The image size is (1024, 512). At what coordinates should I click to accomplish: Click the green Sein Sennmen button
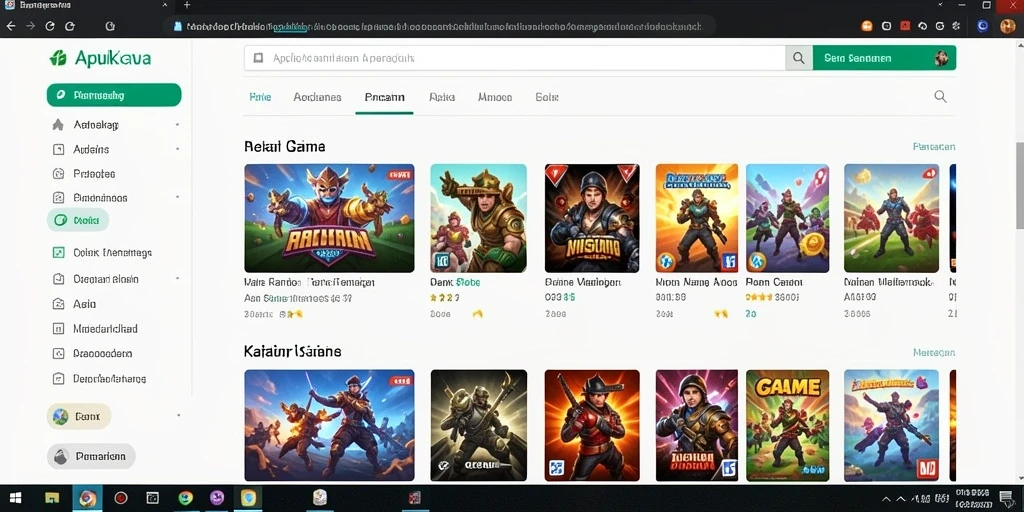[884, 58]
